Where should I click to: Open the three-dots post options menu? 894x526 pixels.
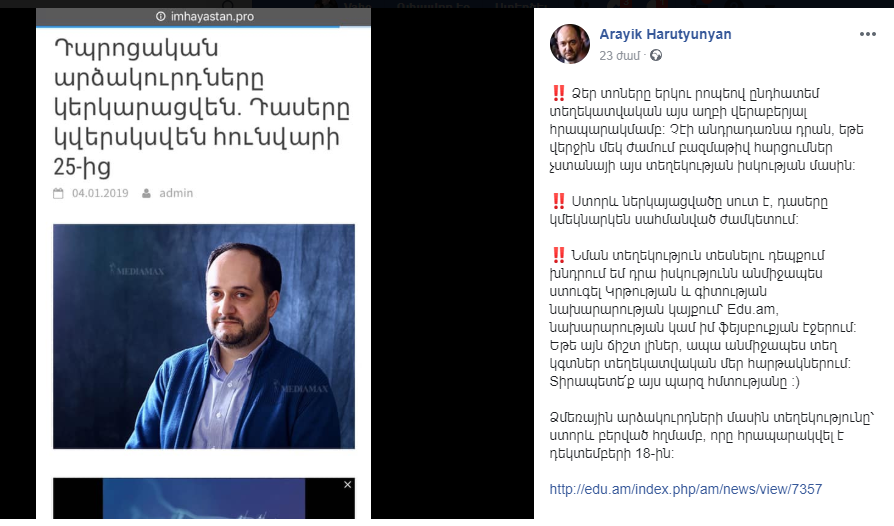click(x=867, y=34)
